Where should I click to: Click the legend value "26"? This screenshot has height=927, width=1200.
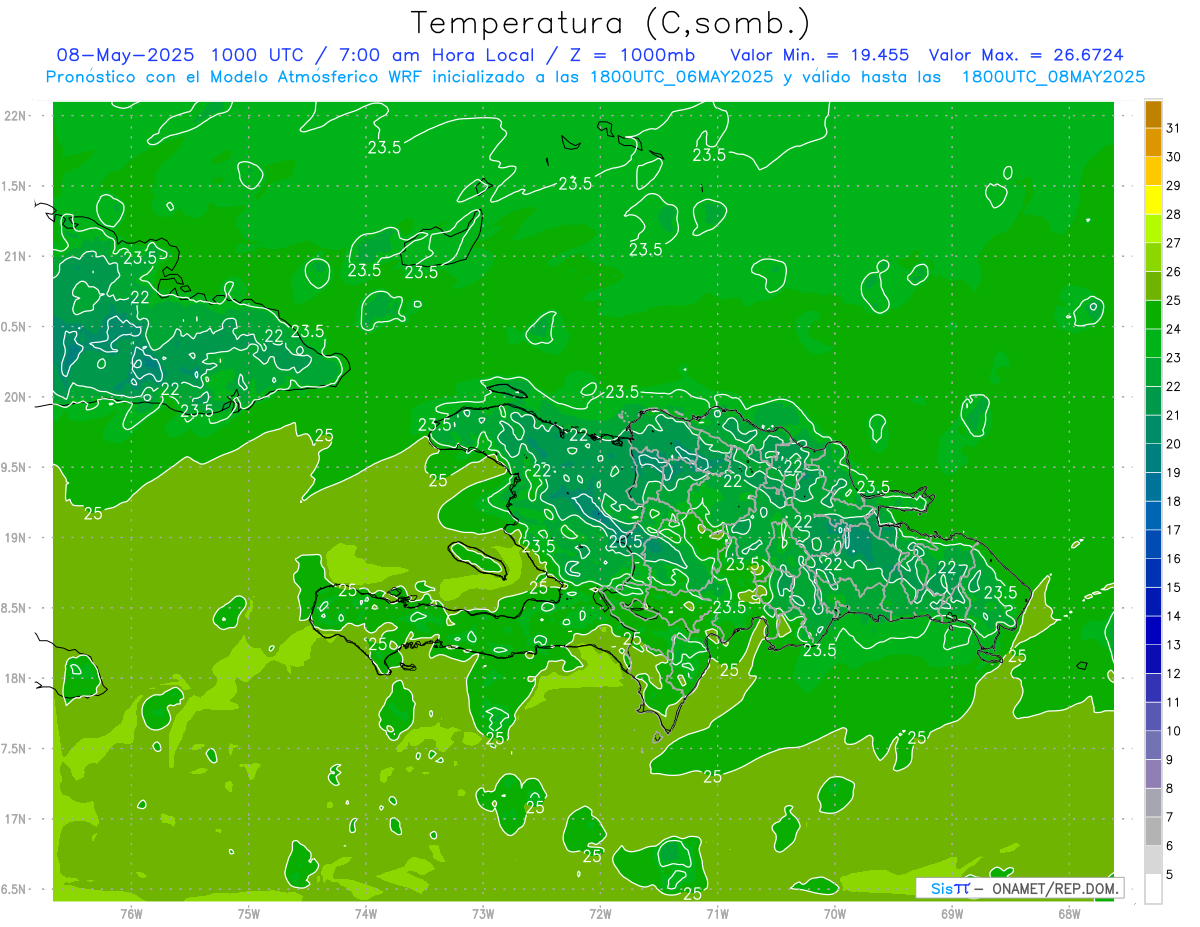click(1174, 272)
